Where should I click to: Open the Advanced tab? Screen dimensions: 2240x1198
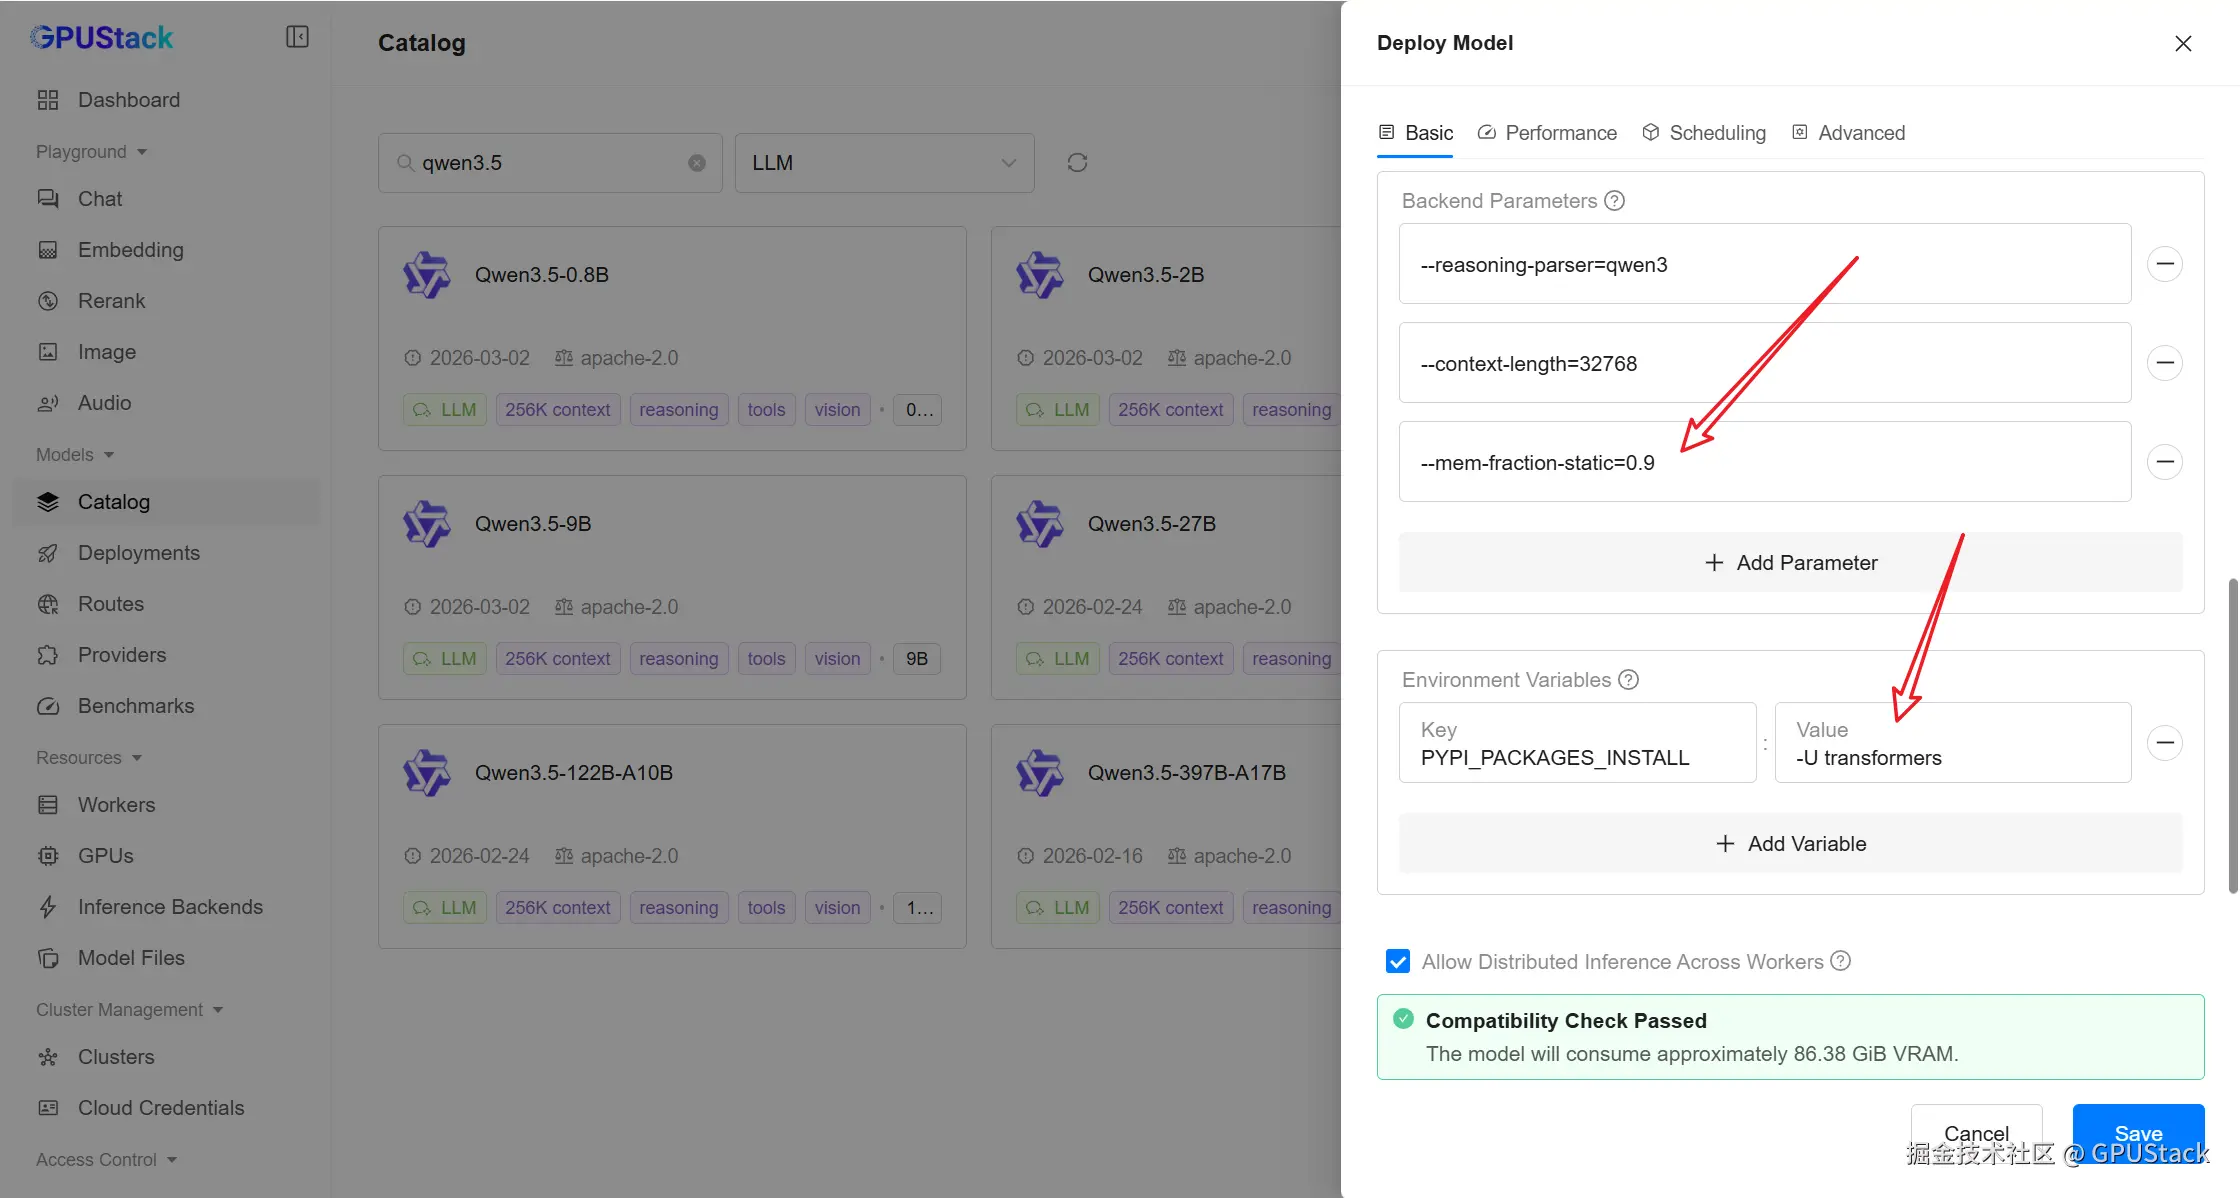point(1848,133)
